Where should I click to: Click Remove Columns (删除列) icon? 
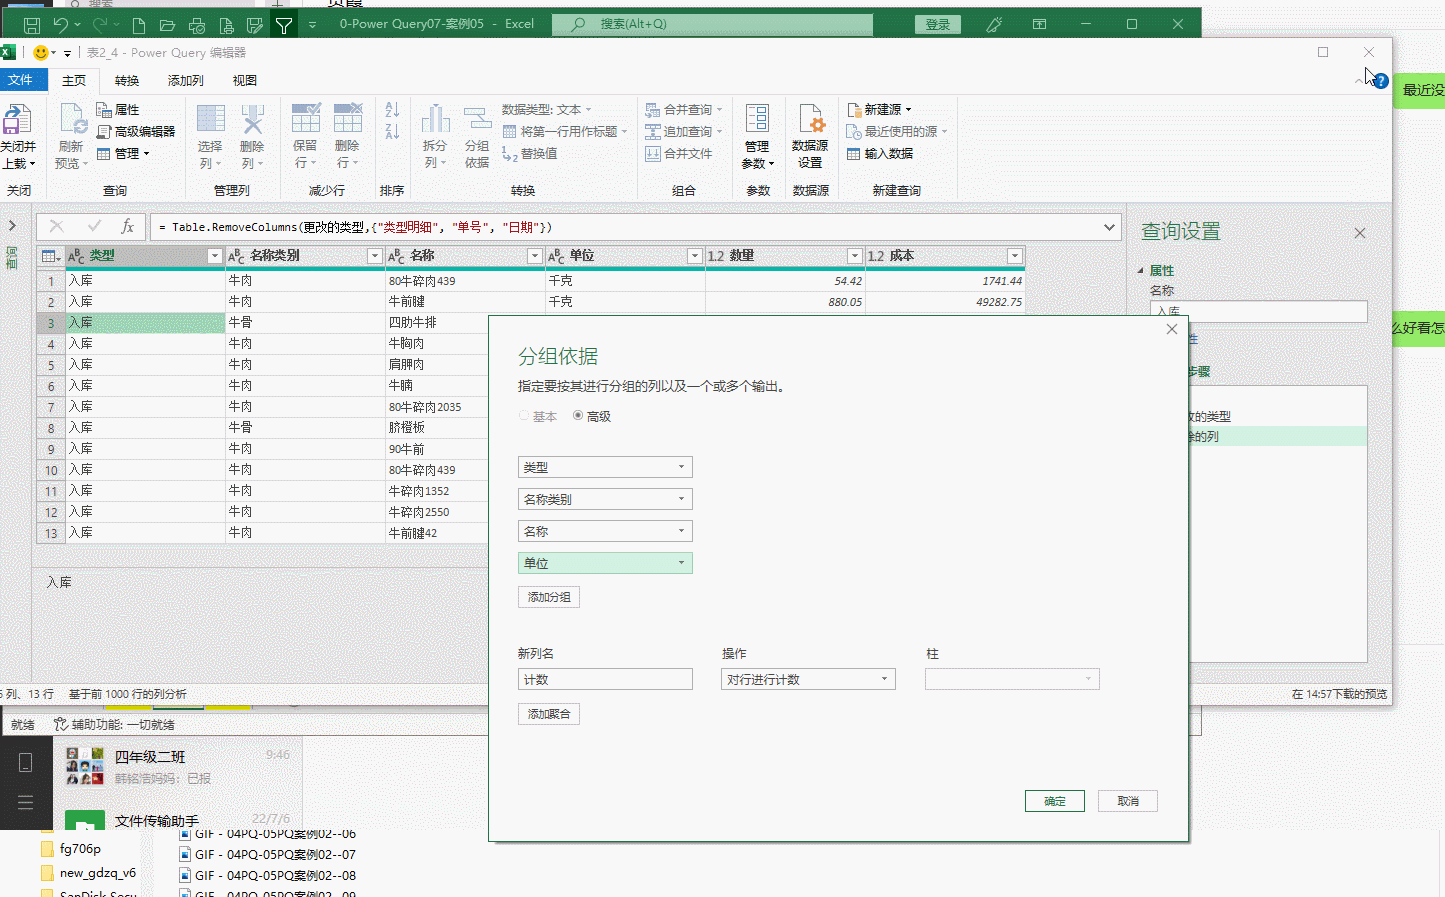[x=252, y=119]
